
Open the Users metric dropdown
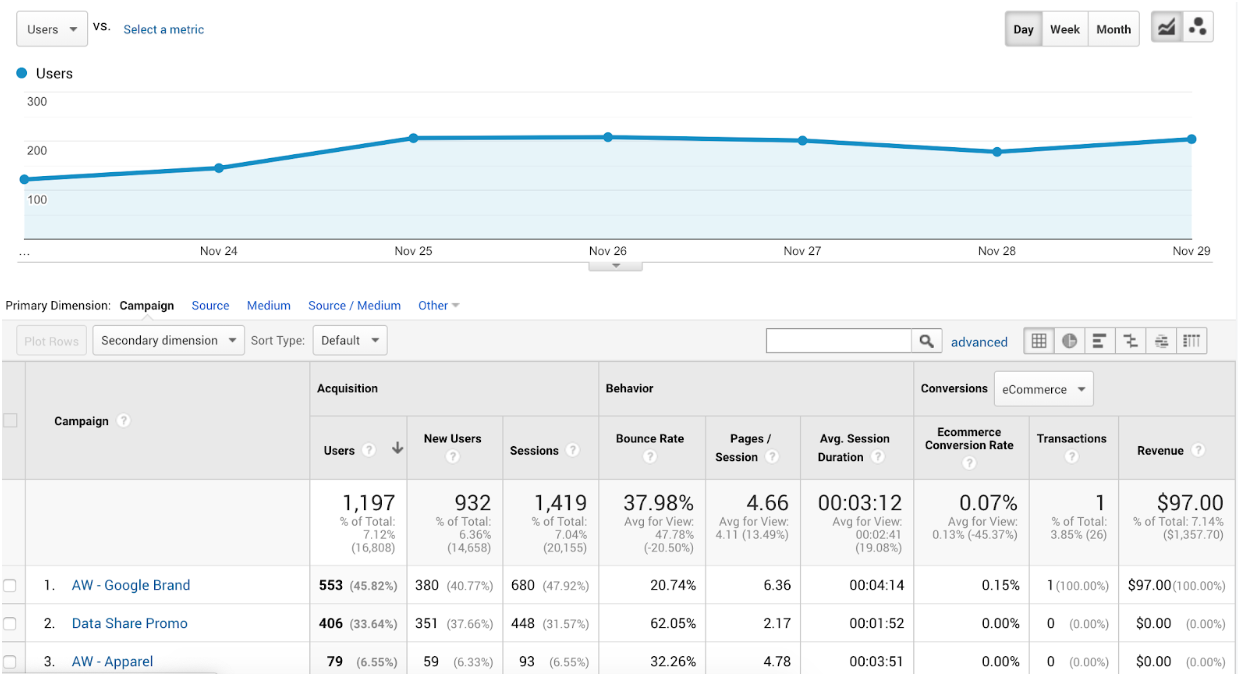pyautogui.click(x=52, y=29)
